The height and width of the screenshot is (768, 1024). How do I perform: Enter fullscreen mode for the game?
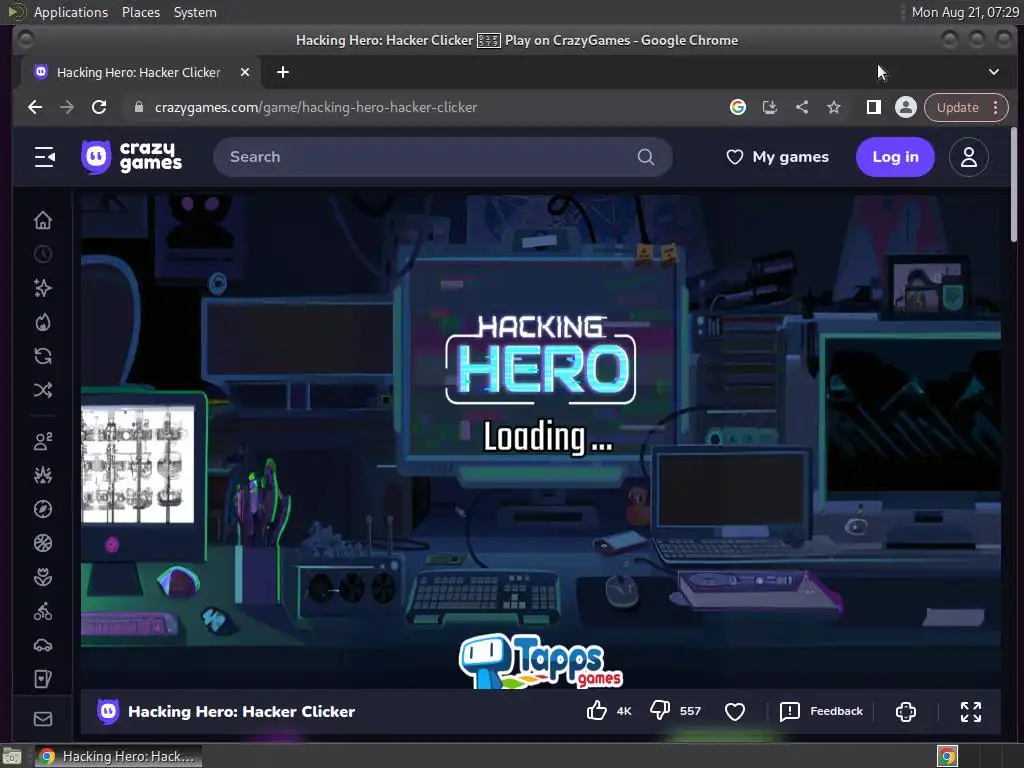[970, 711]
